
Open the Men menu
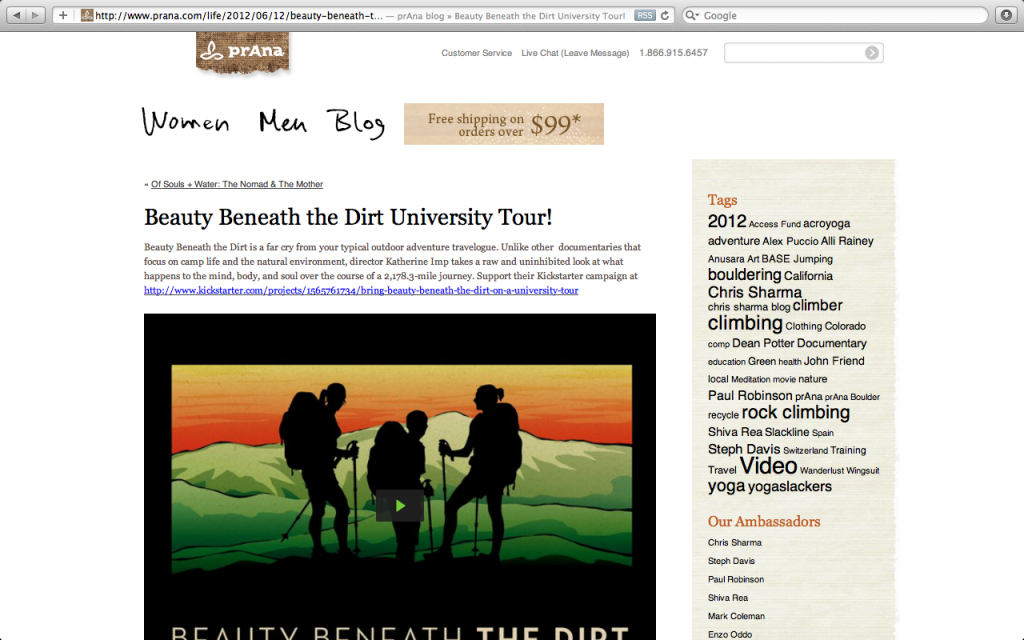click(x=283, y=121)
